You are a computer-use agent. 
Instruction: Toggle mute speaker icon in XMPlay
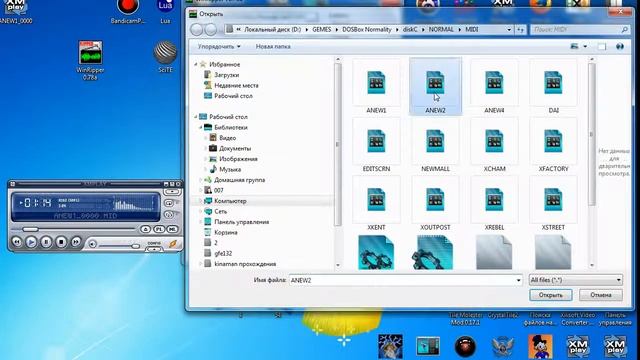(93, 244)
